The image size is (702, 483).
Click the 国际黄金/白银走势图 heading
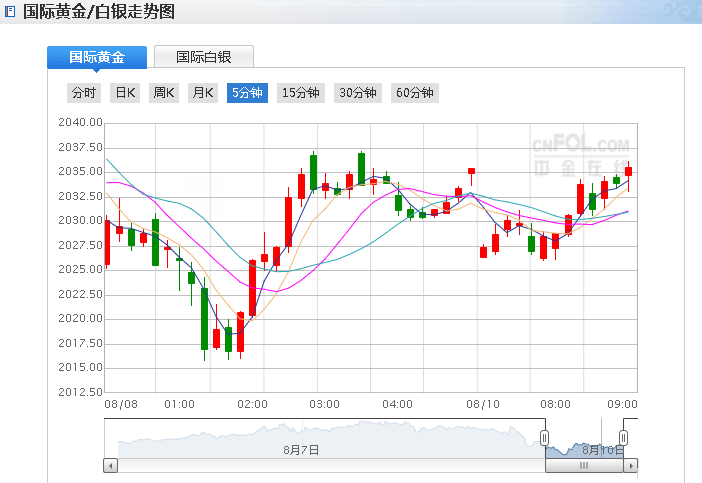(x=99, y=12)
